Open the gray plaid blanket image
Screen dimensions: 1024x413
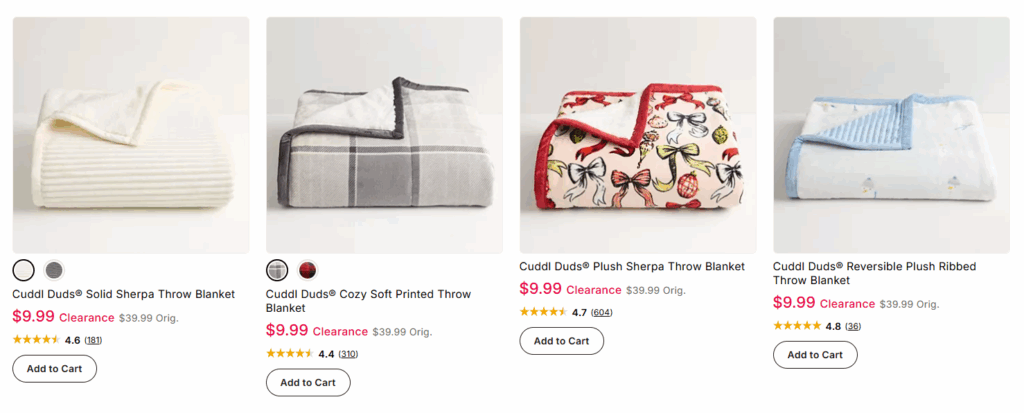[384, 135]
